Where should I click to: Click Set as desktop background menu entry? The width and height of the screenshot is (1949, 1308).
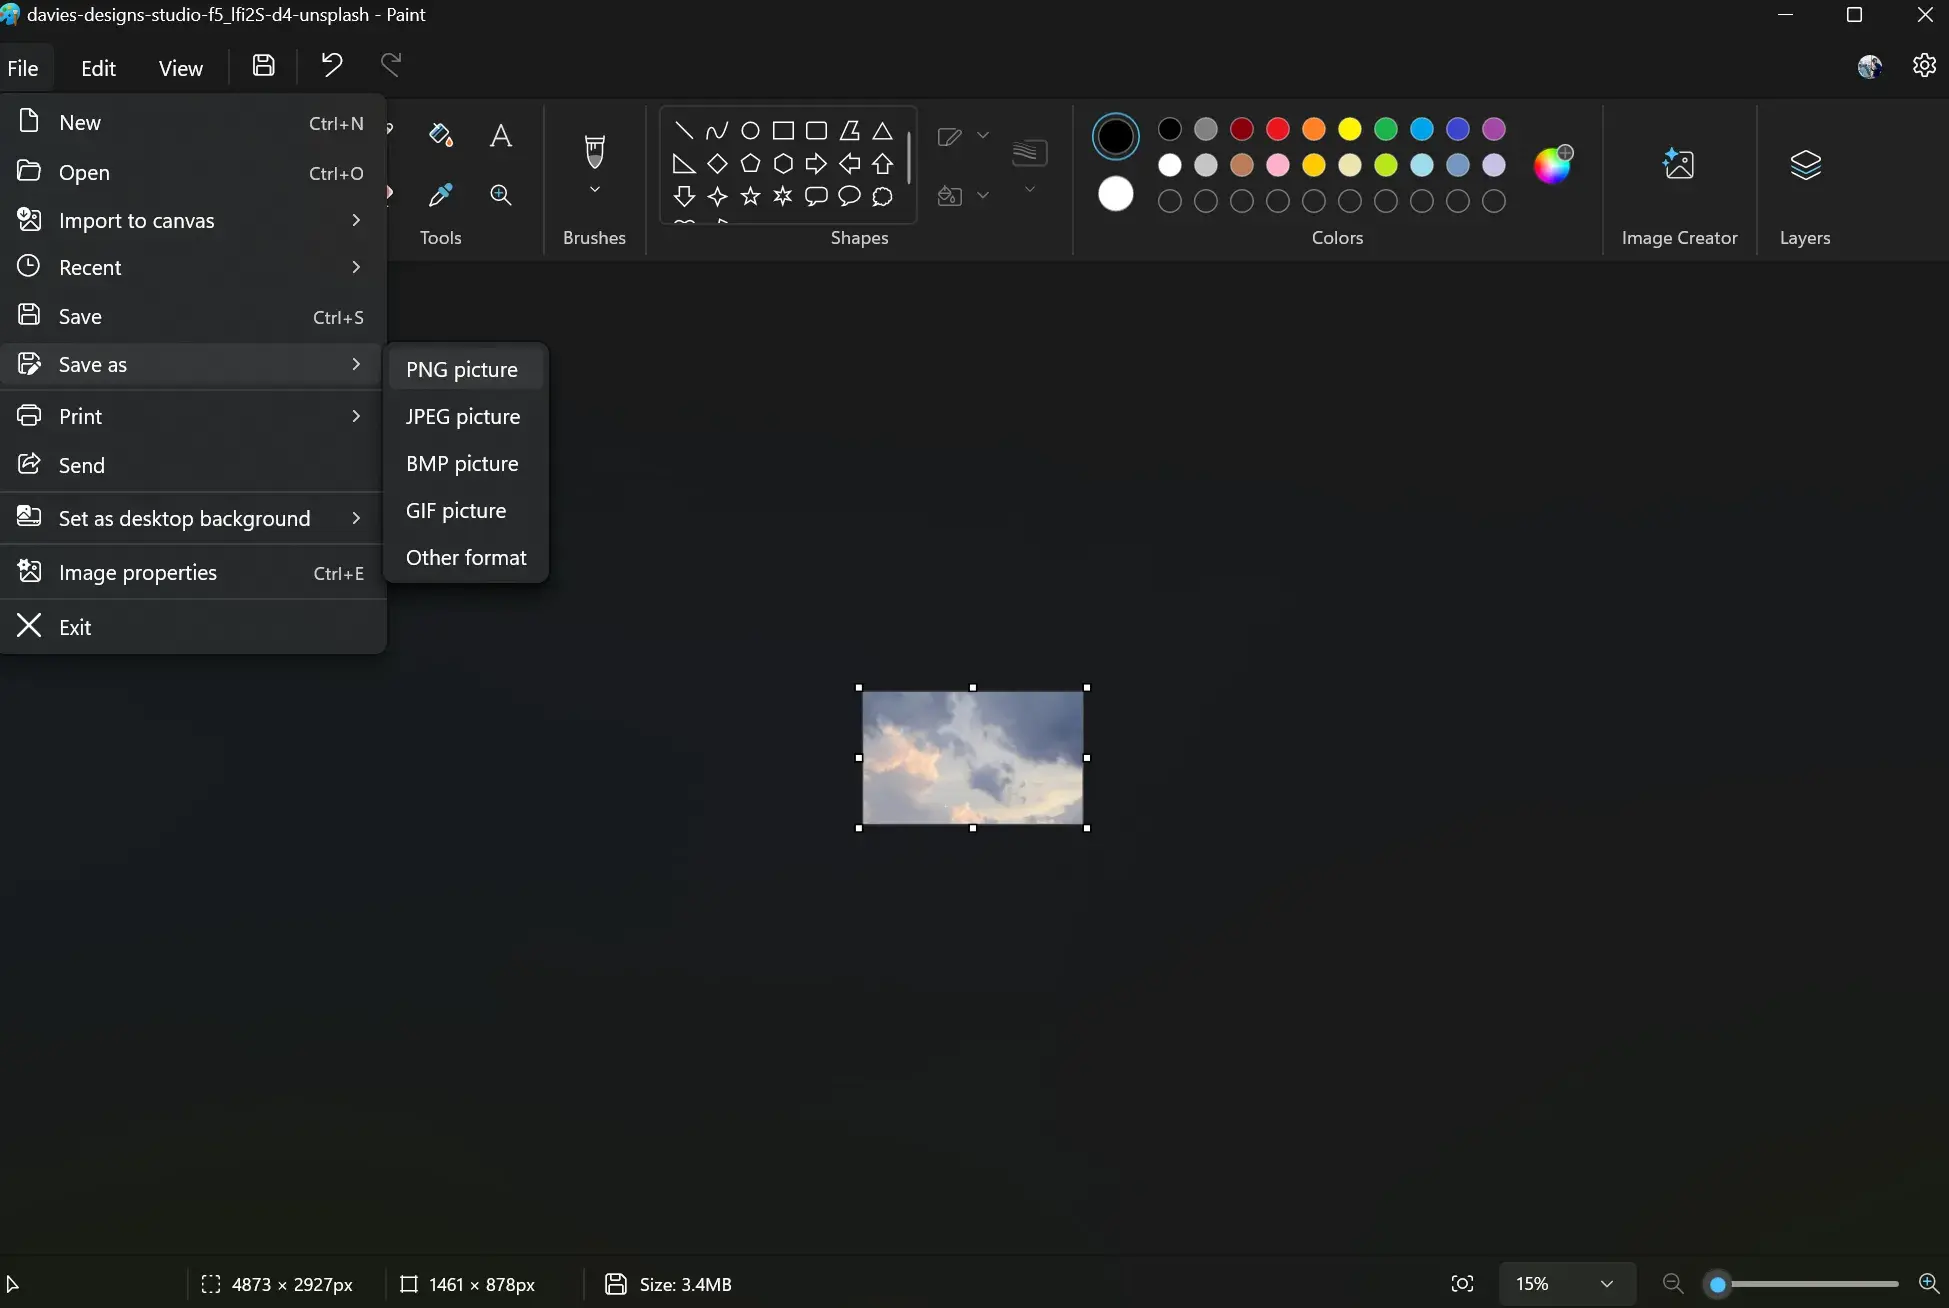coord(183,518)
